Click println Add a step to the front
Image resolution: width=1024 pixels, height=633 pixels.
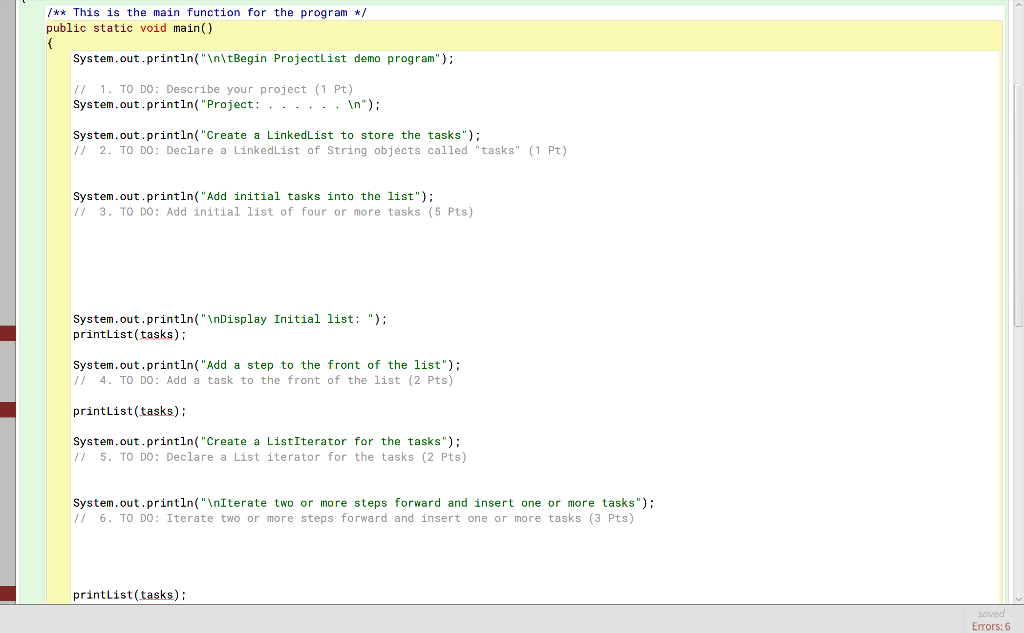point(266,365)
